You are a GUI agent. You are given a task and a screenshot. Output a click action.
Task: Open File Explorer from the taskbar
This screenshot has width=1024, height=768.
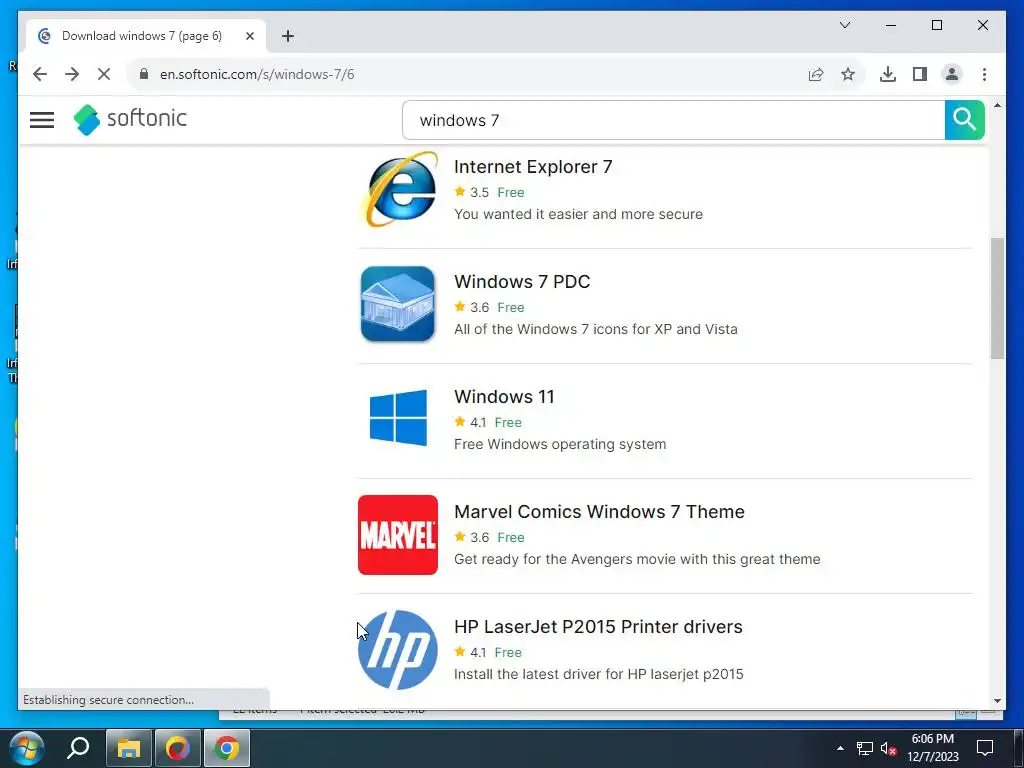point(129,748)
